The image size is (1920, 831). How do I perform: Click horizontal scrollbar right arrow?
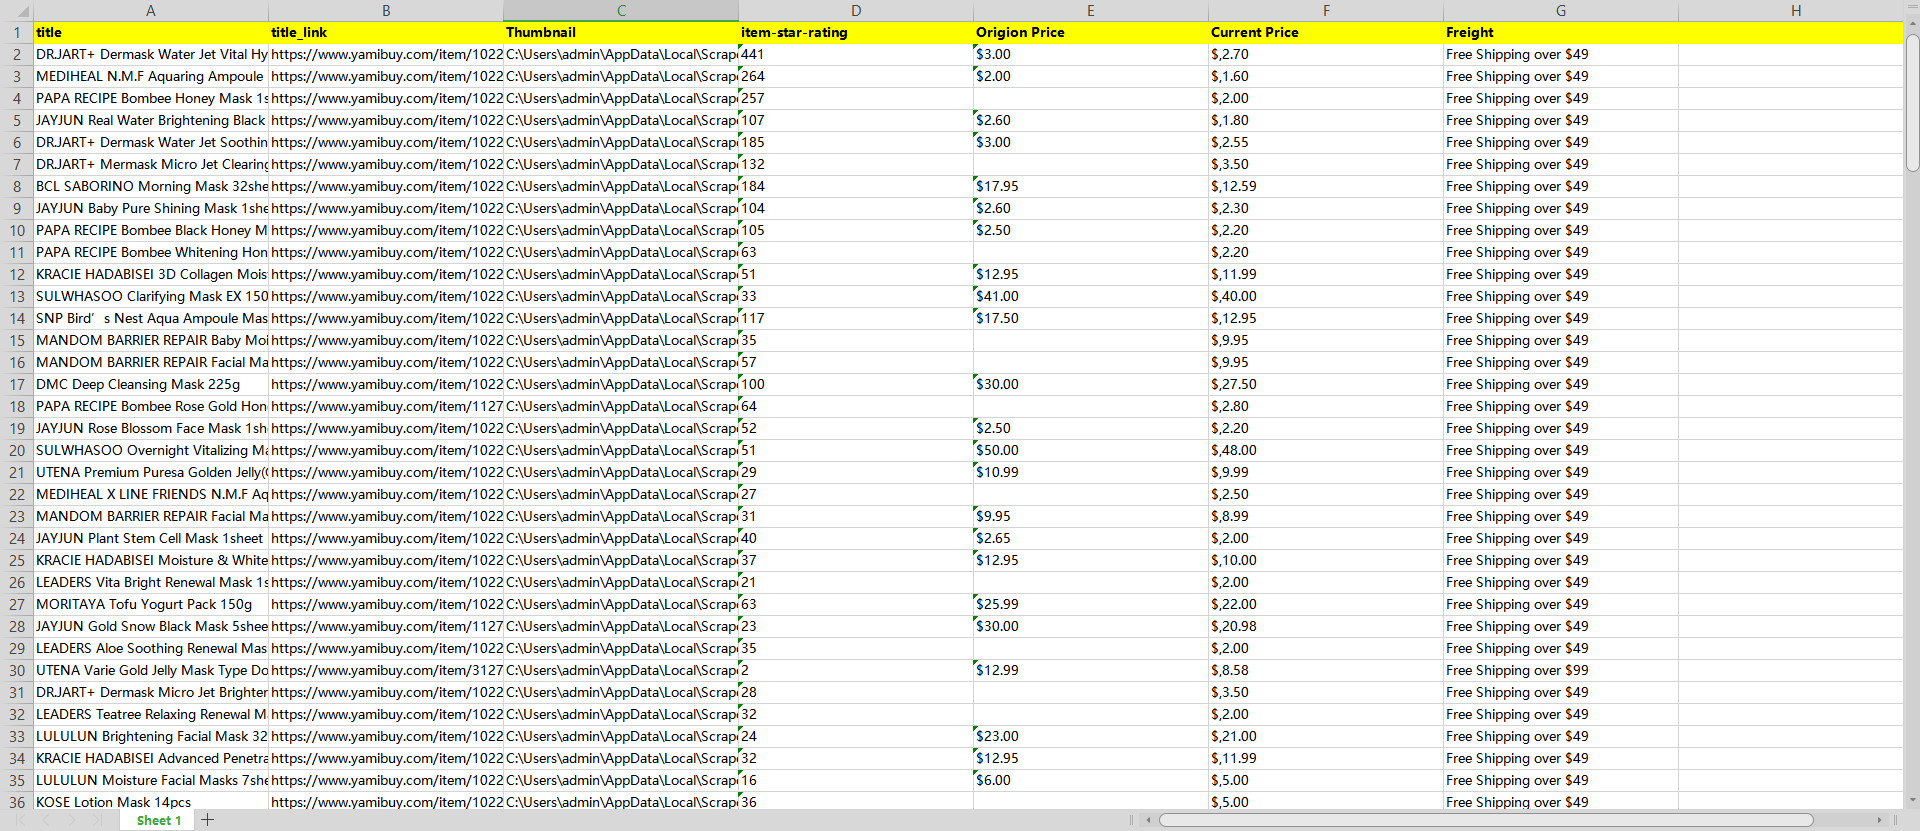[x=1880, y=820]
